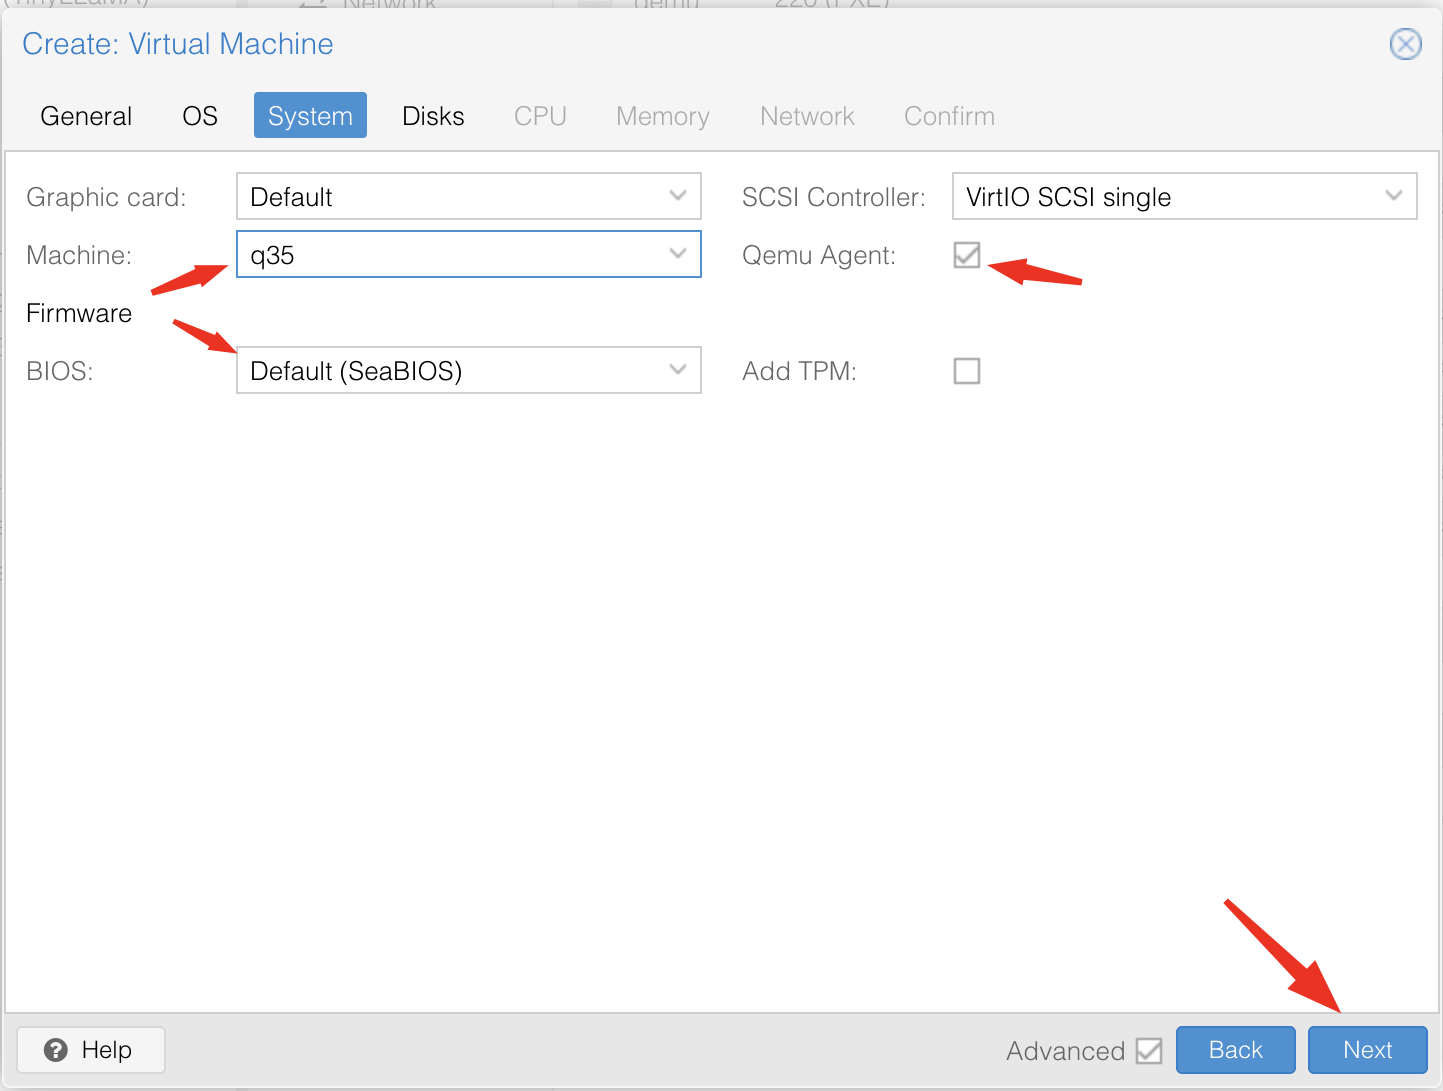Go back with the Back button

click(x=1235, y=1050)
